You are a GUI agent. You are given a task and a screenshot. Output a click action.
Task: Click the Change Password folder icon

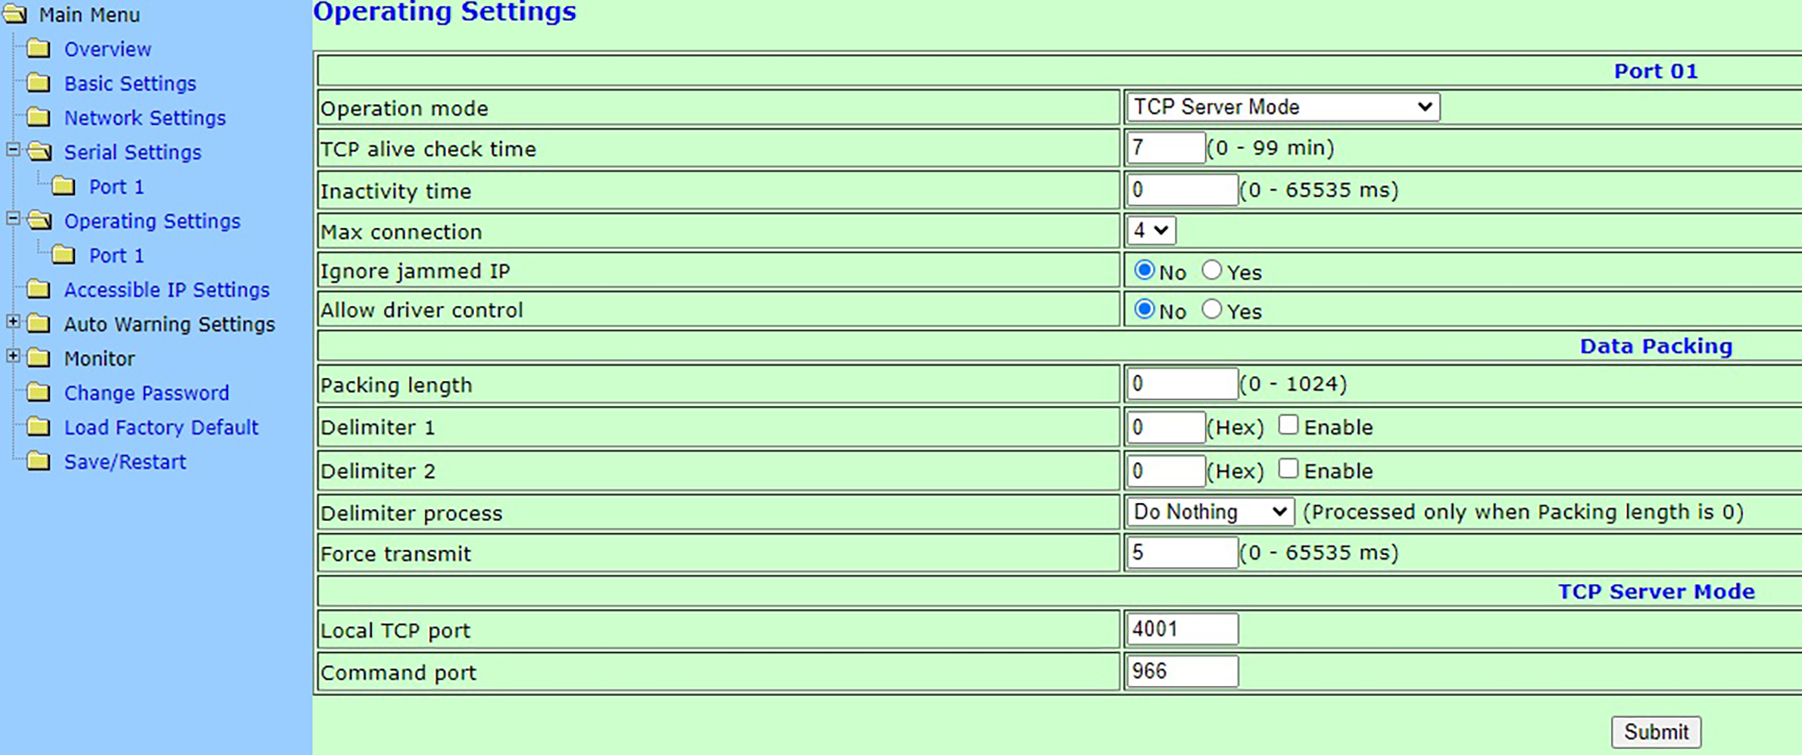click(x=38, y=393)
